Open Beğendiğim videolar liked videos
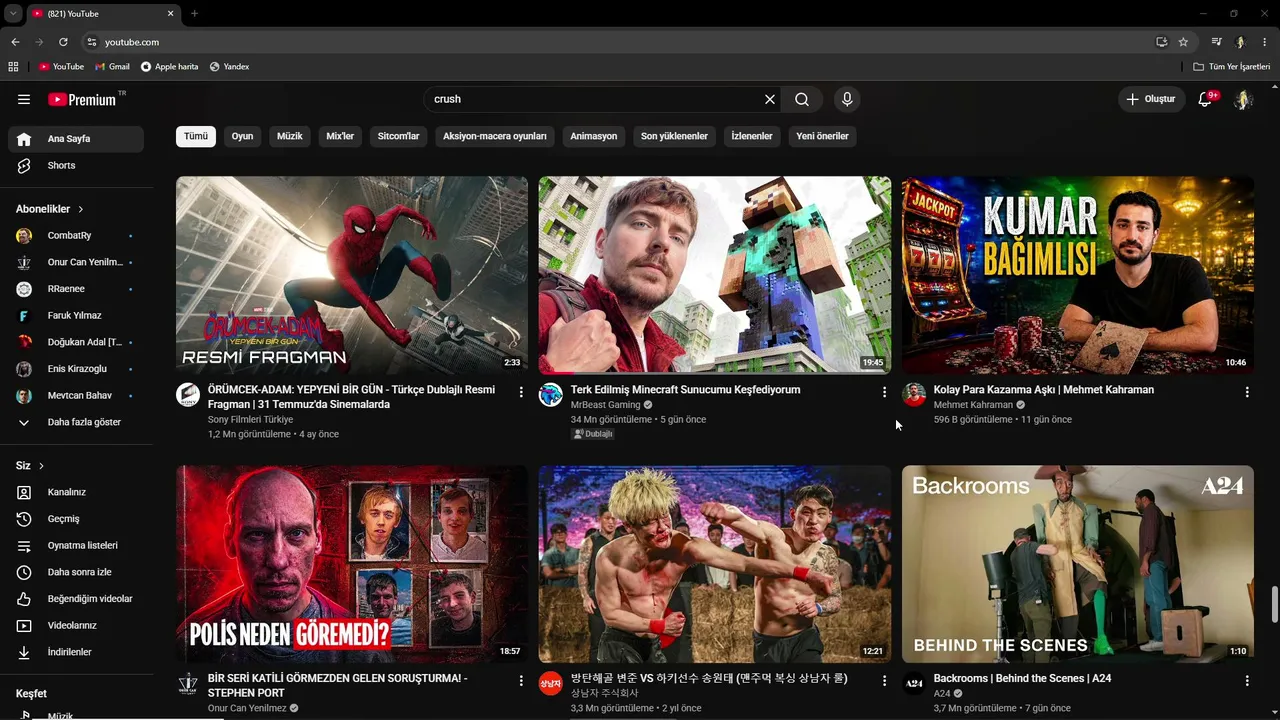Screen dimensions: 1280x720 [76, 599]
